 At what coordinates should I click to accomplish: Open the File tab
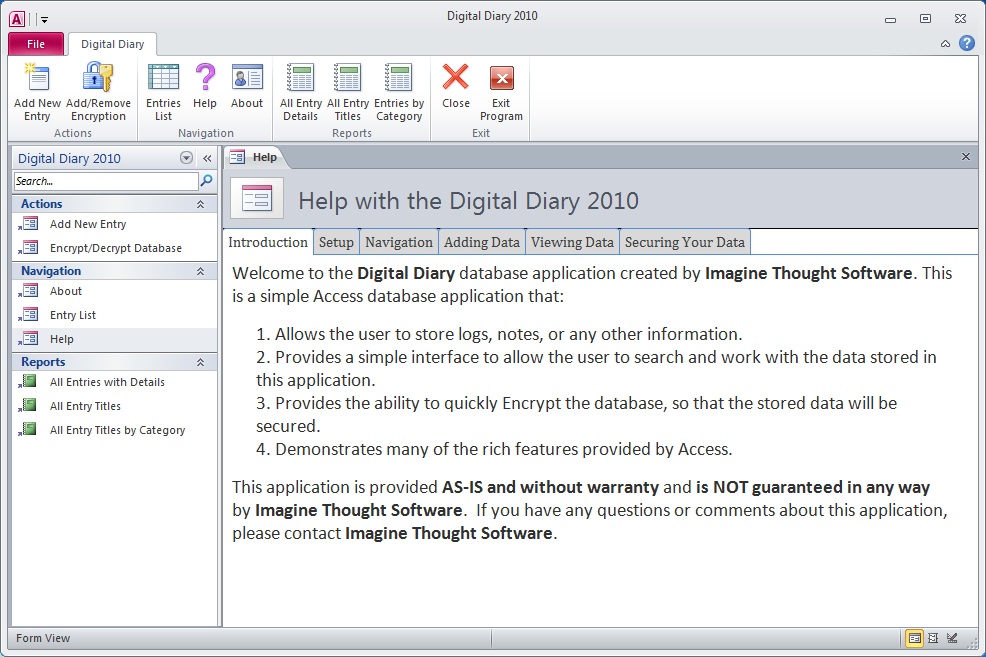pyautogui.click(x=36, y=44)
